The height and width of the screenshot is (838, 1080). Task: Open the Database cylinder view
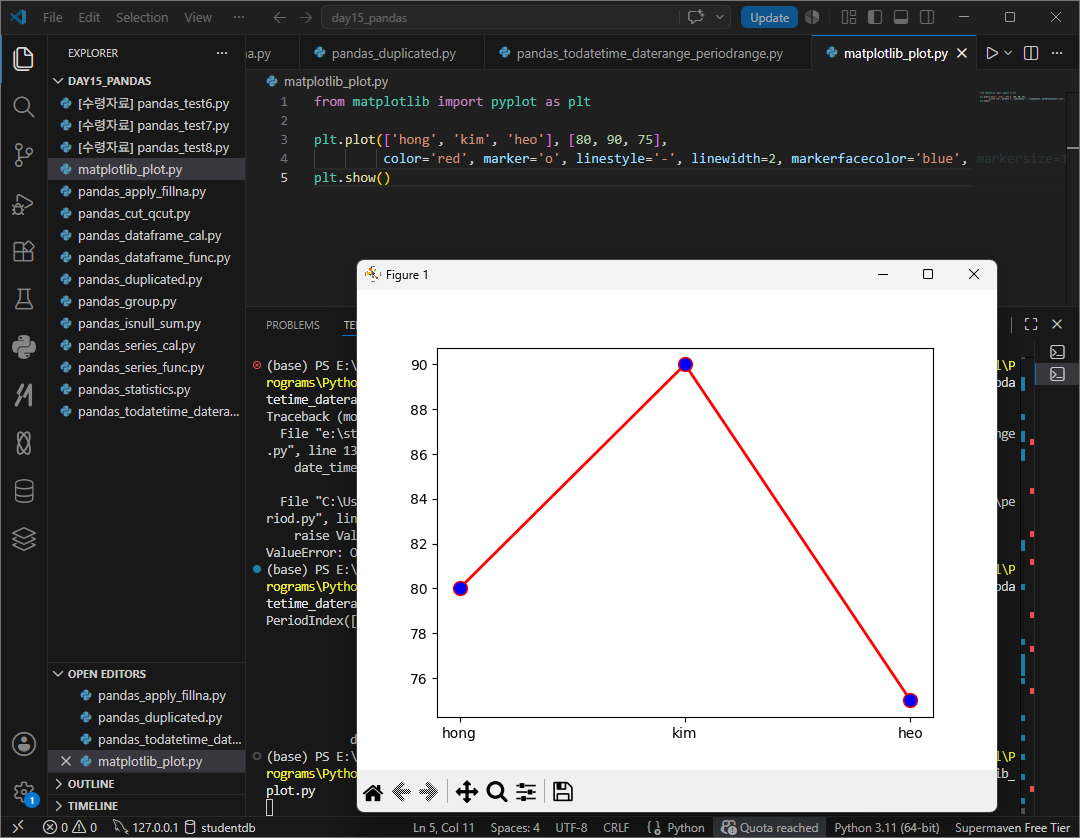pos(23,491)
